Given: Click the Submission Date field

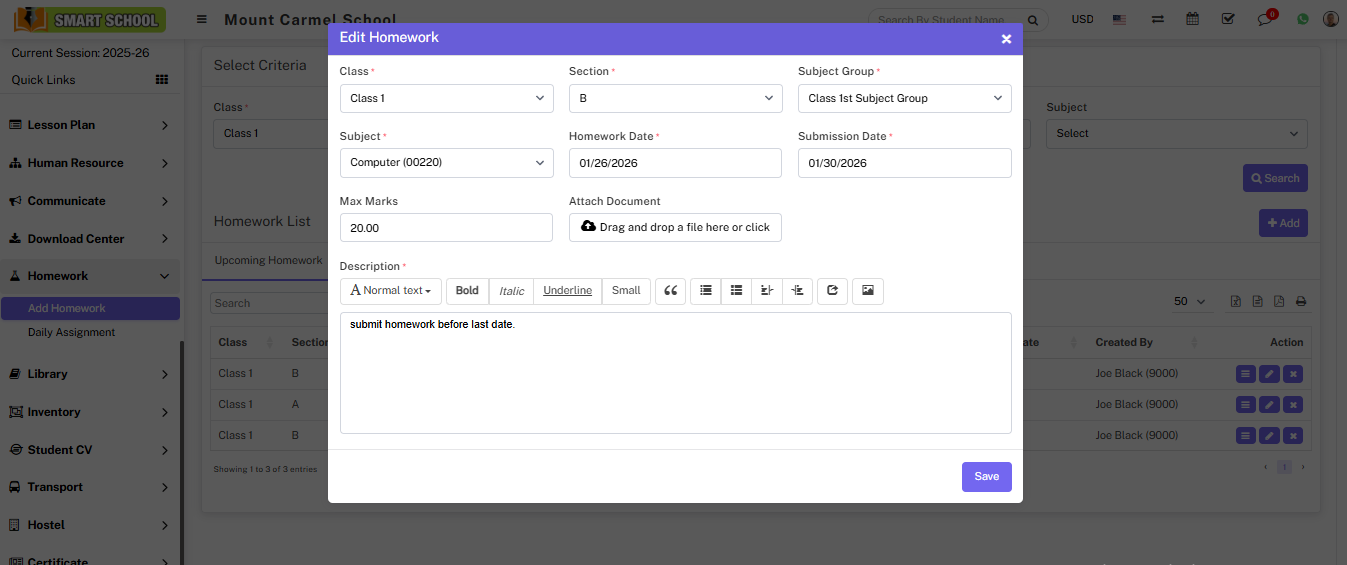Looking at the screenshot, I should click(904, 163).
